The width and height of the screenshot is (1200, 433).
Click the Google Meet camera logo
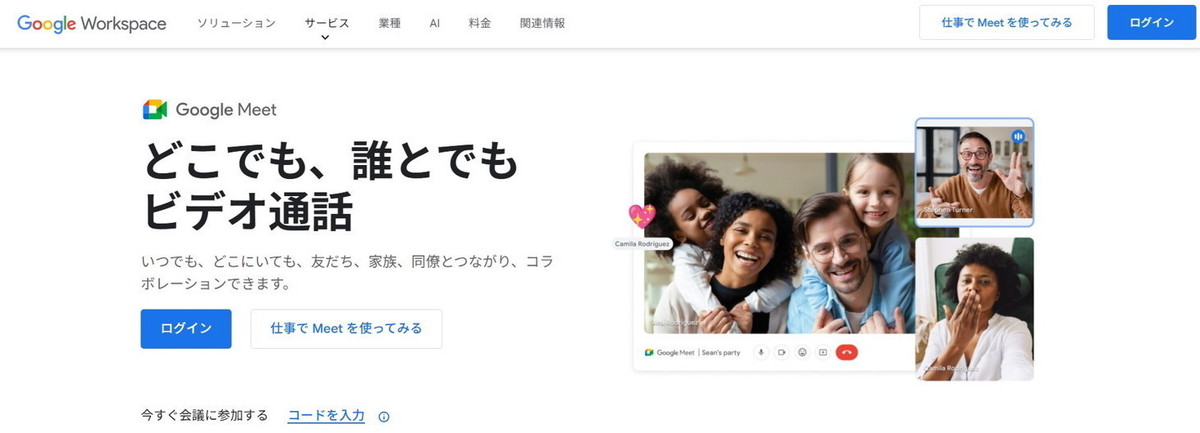point(154,110)
